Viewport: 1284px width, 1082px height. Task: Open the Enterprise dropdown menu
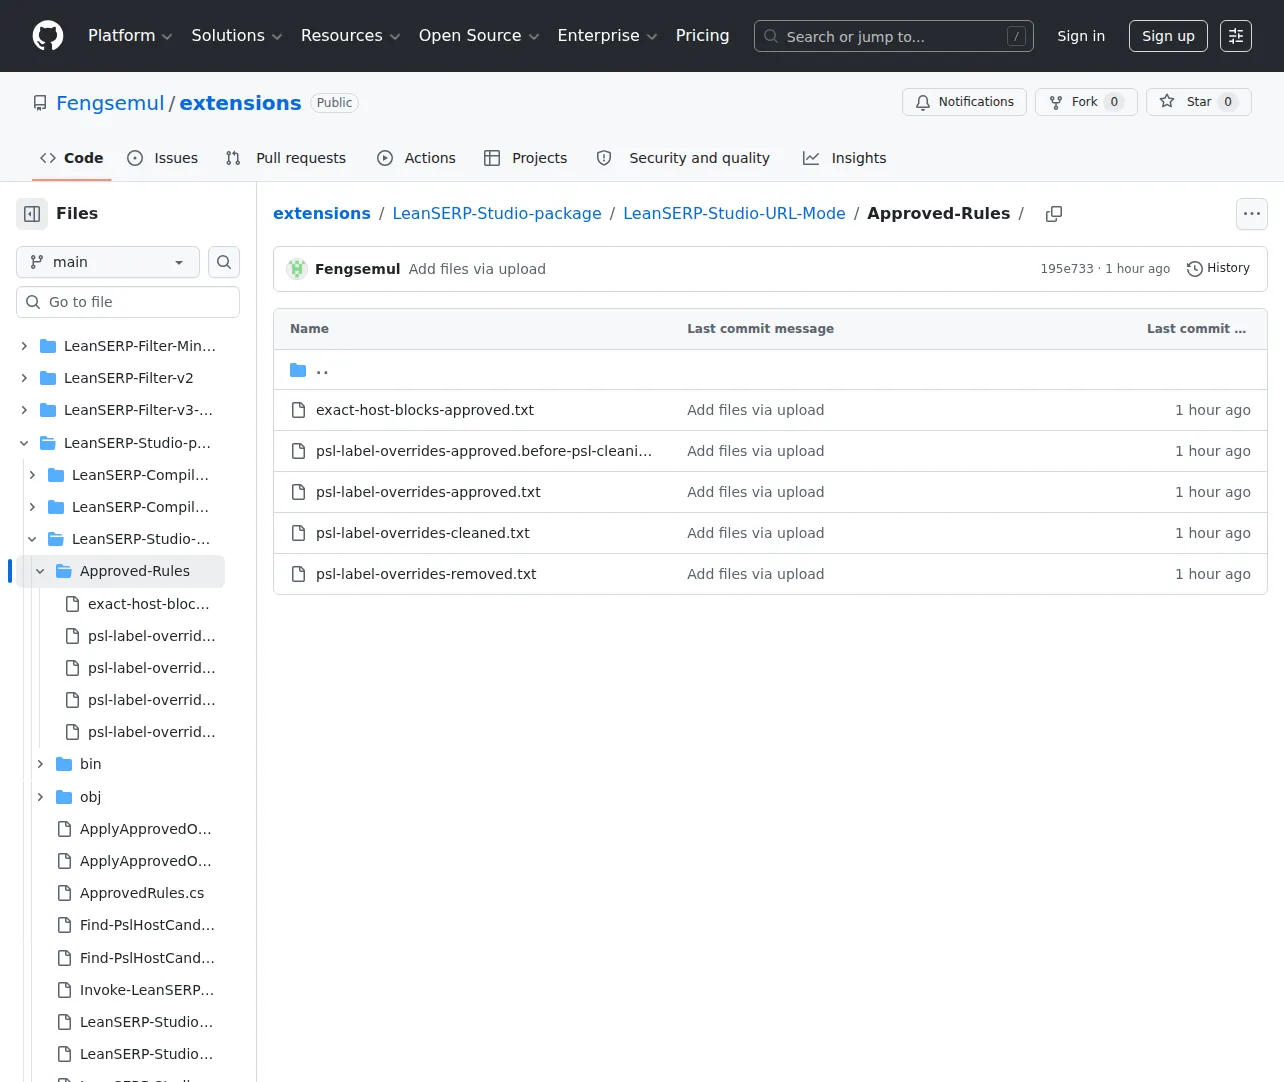coord(607,36)
